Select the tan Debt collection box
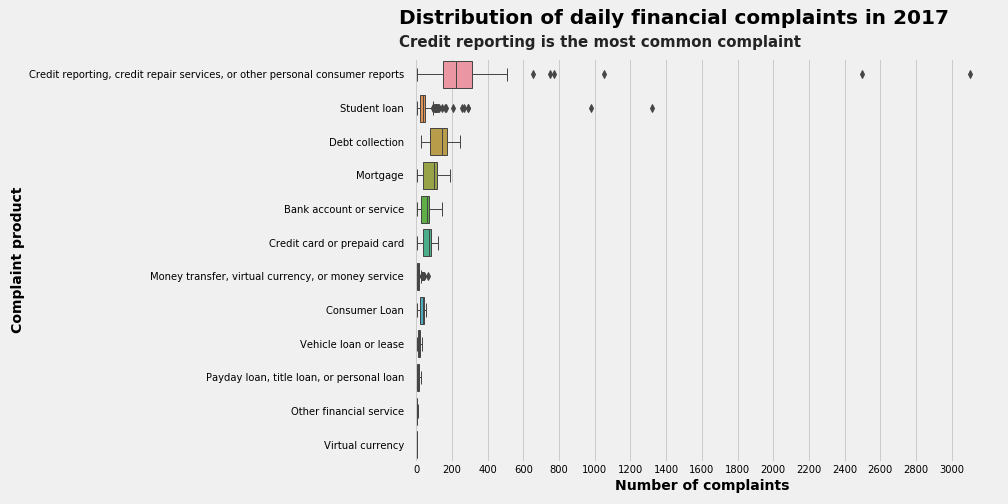Image resolution: width=1008 pixels, height=504 pixels. click(x=438, y=142)
